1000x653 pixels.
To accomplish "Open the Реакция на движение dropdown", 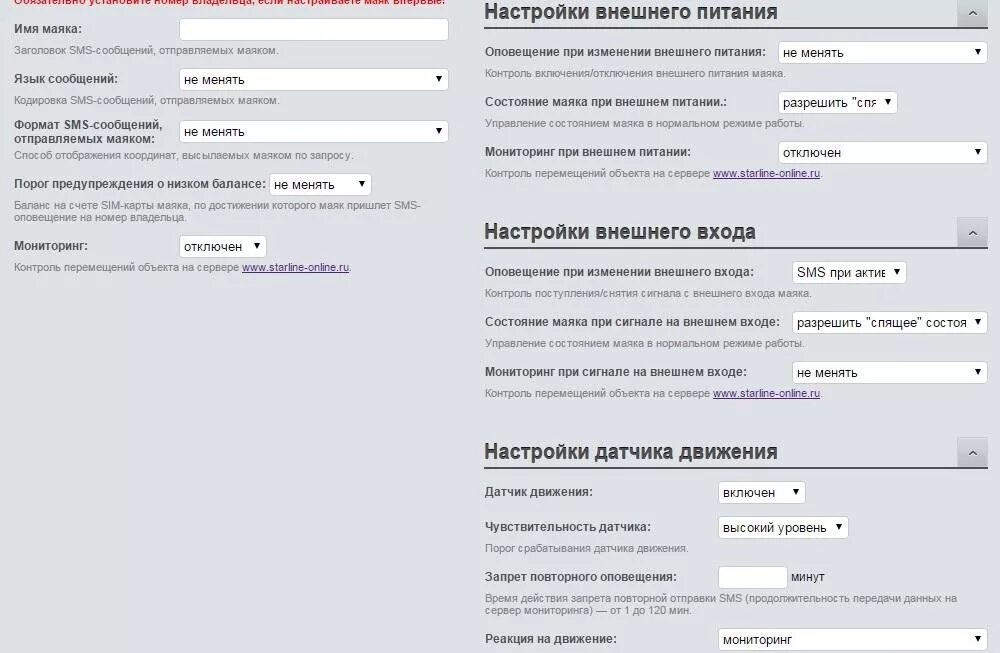I will [853, 639].
